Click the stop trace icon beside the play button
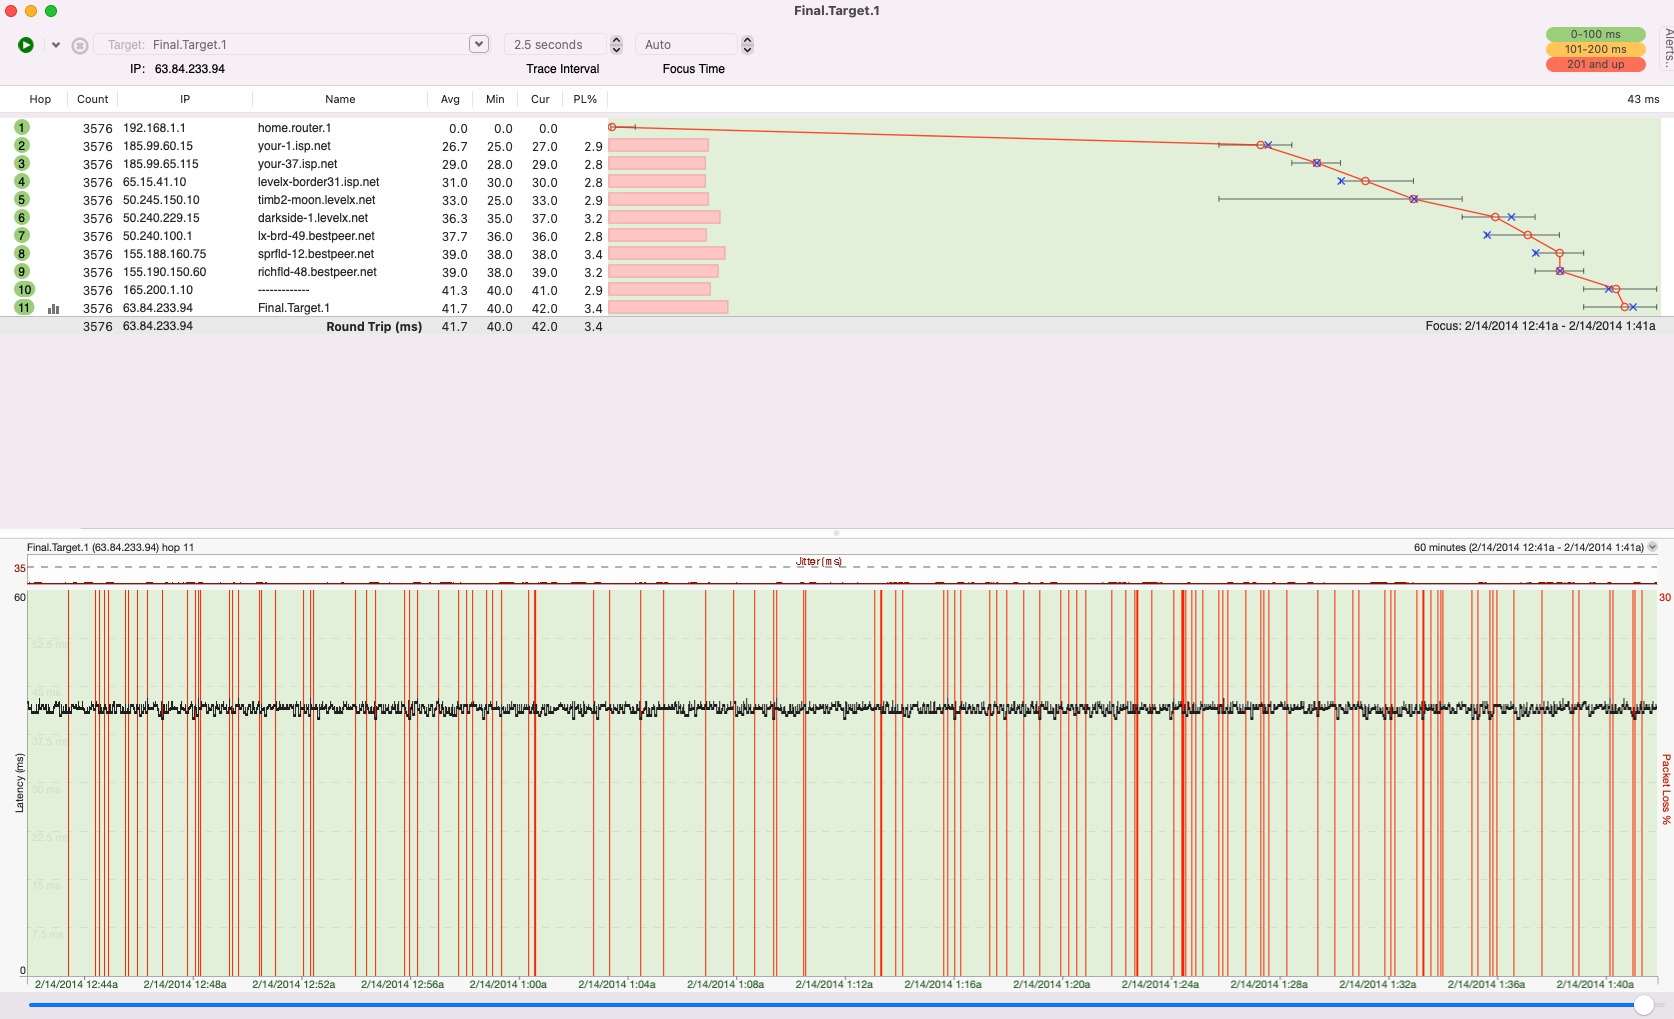This screenshot has width=1674, height=1019. (80, 44)
